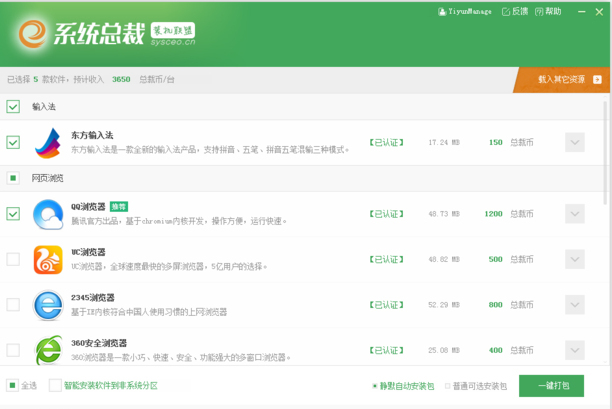Click YiyunManage username text
The height and width of the screenshot is (409, 612).
coord(470,12)
